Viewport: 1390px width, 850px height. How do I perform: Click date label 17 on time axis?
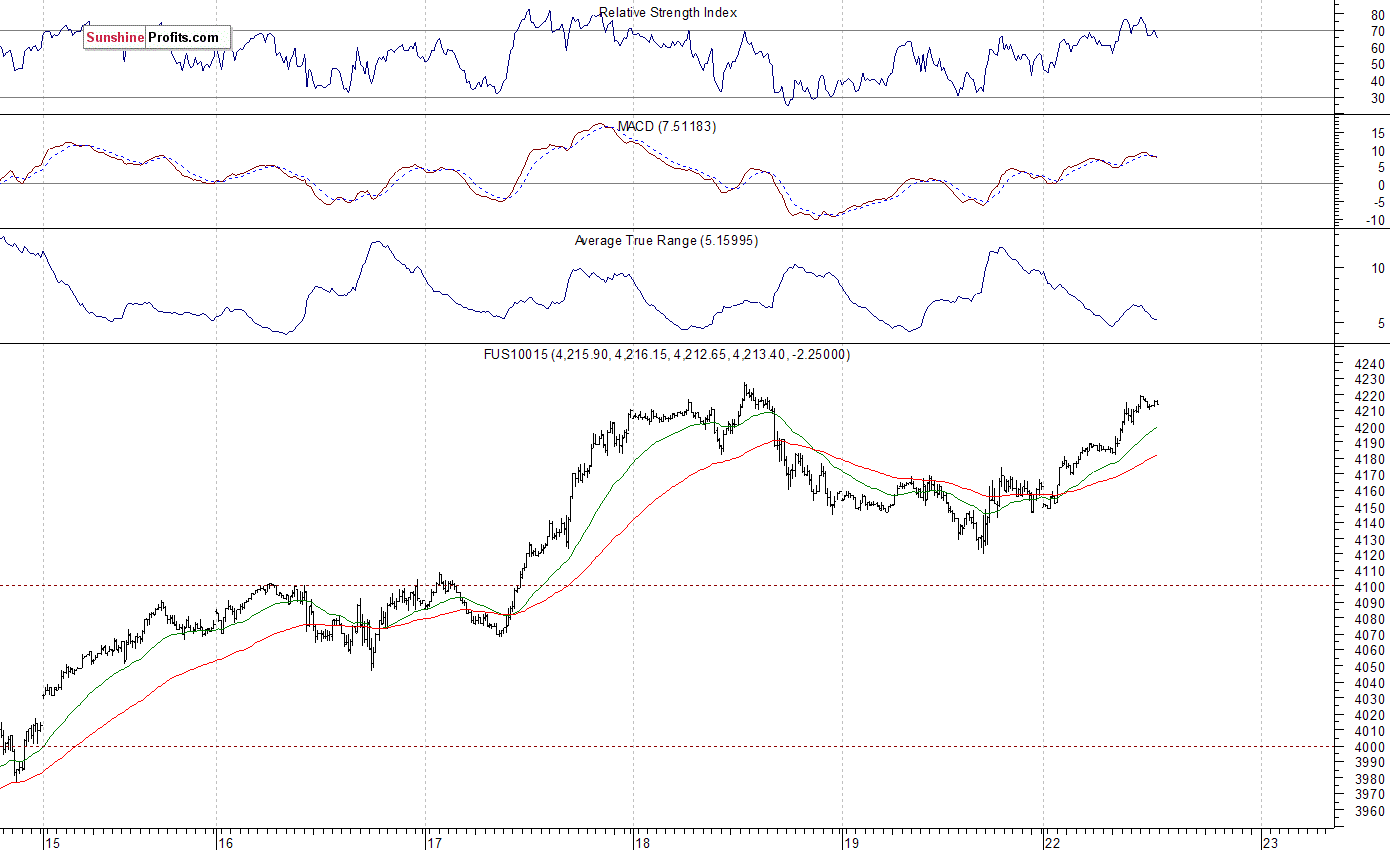[x=435, y=842]
